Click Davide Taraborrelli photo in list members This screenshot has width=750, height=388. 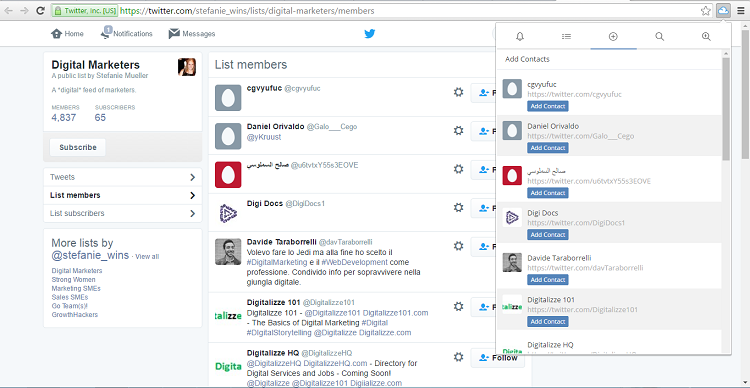click(228, 252)
